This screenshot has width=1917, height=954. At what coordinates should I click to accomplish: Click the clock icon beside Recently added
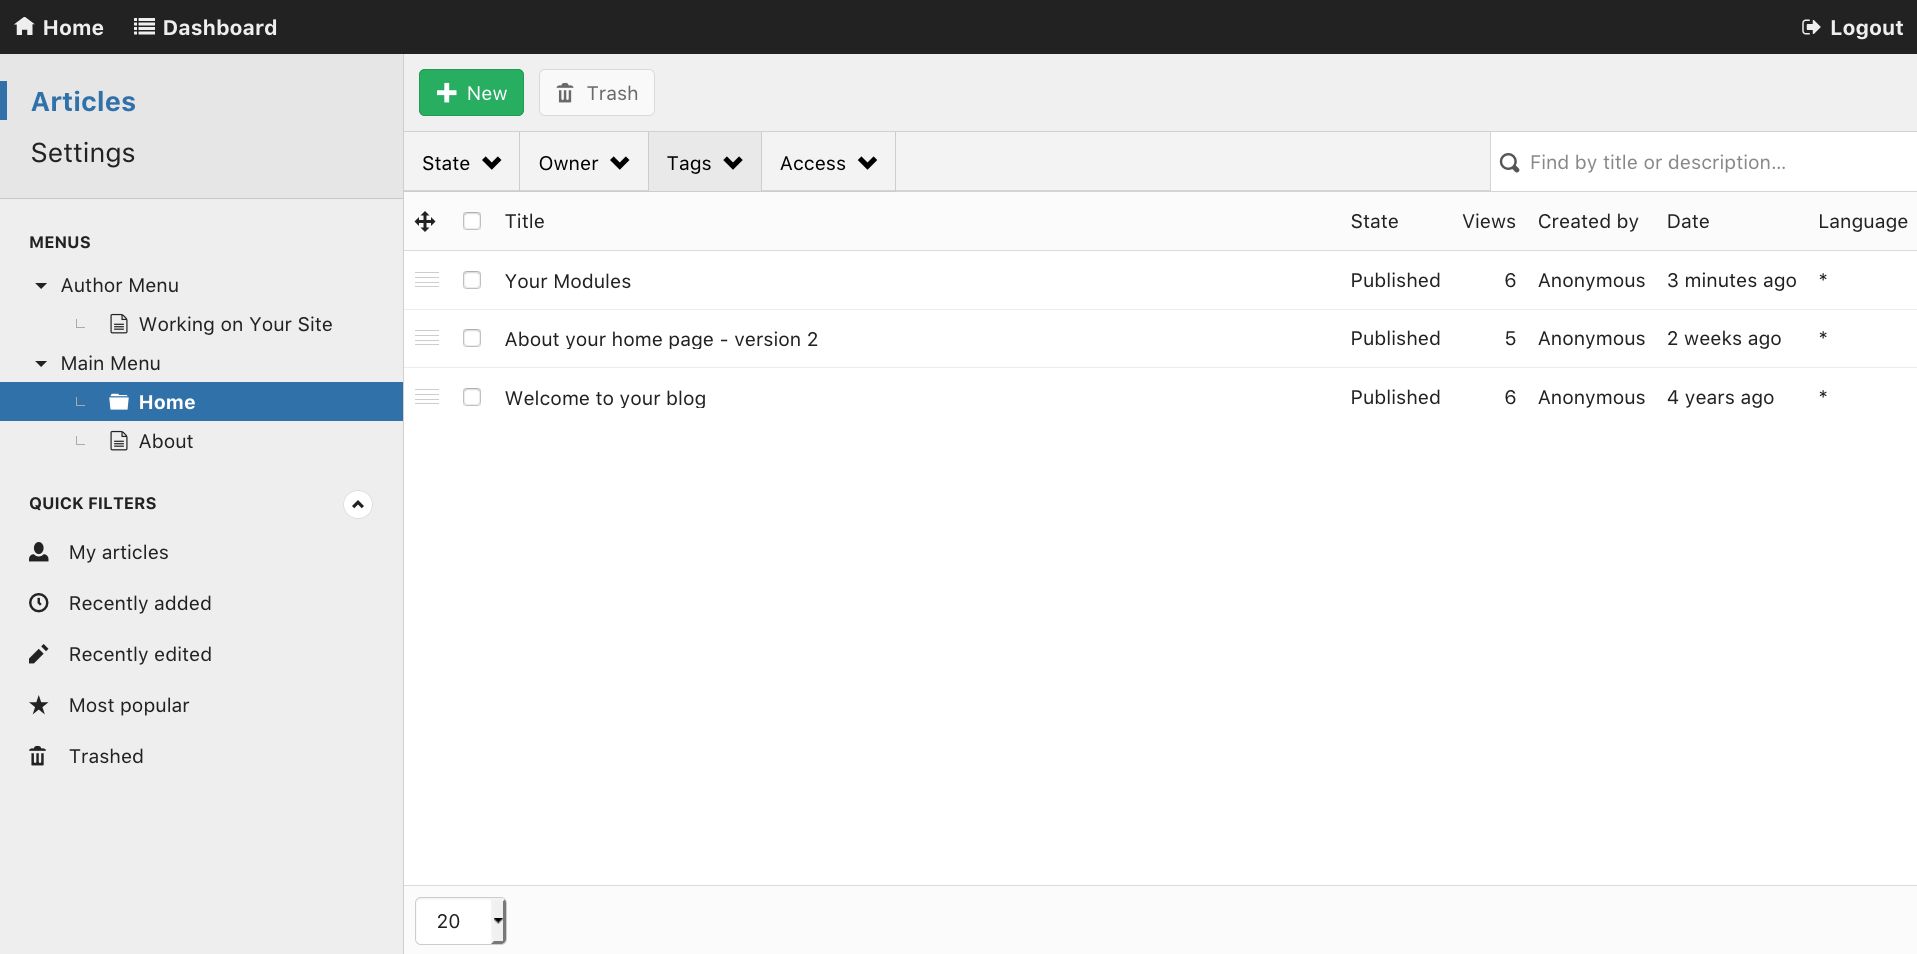(x=39, y=603)
